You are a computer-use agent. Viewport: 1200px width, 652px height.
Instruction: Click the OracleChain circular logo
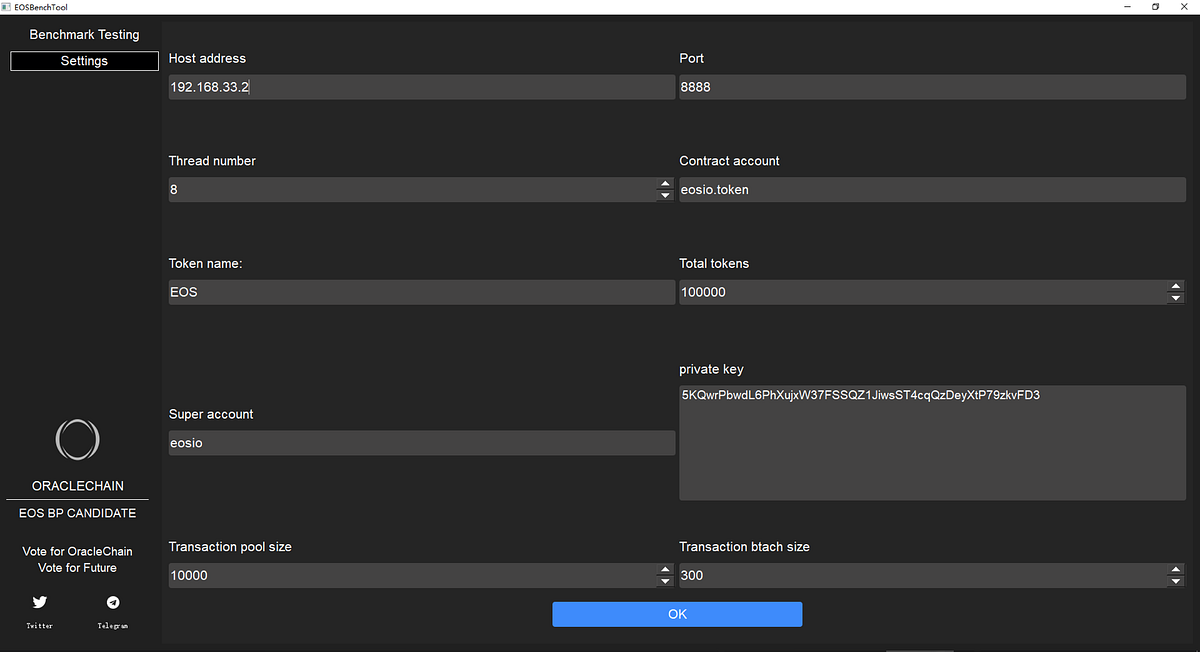coord(77,439)
